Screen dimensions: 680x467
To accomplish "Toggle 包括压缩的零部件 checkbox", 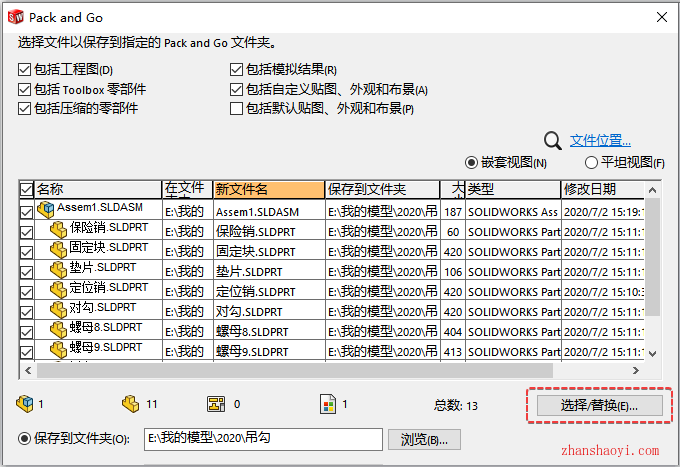I will (x=24, y=108).
